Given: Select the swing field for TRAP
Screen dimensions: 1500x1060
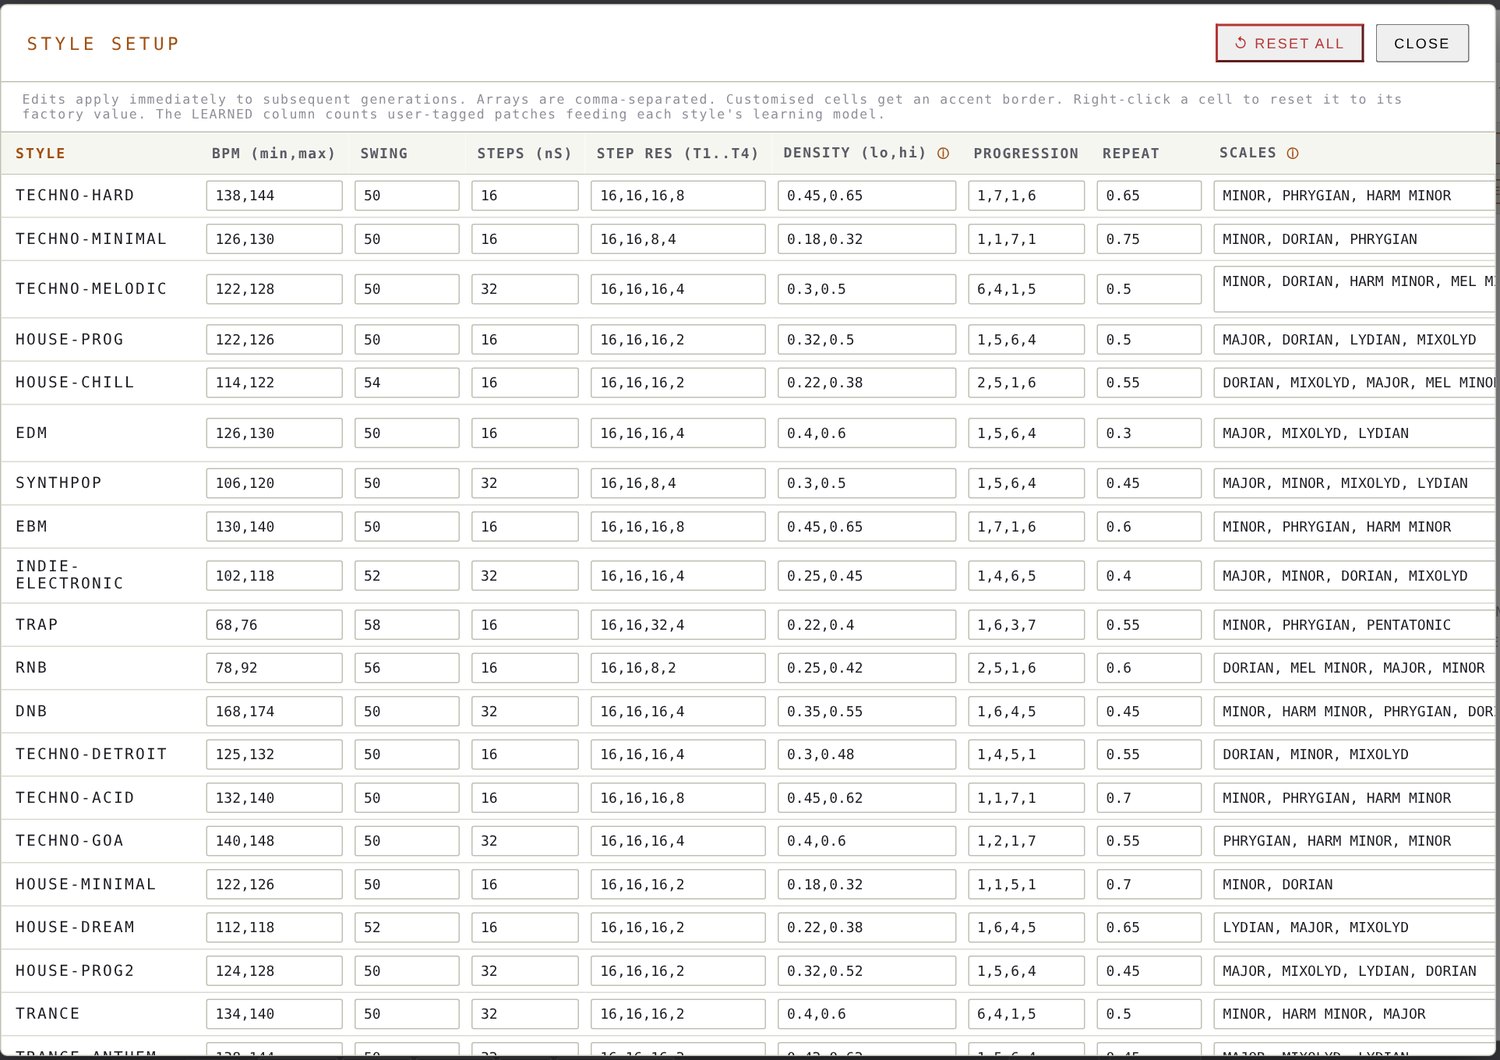Looking at the screenshot, I should click(406, 625).
